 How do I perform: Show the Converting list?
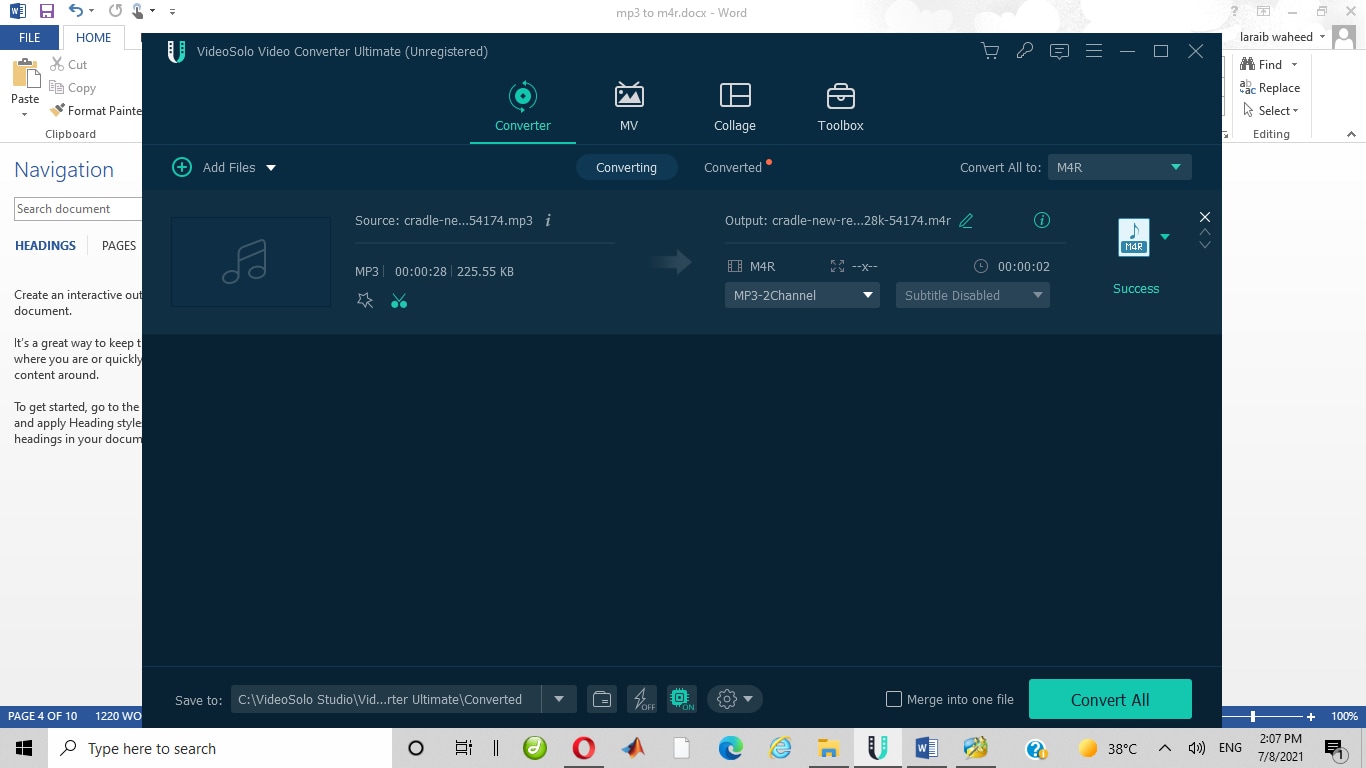[x=627, y=167]
